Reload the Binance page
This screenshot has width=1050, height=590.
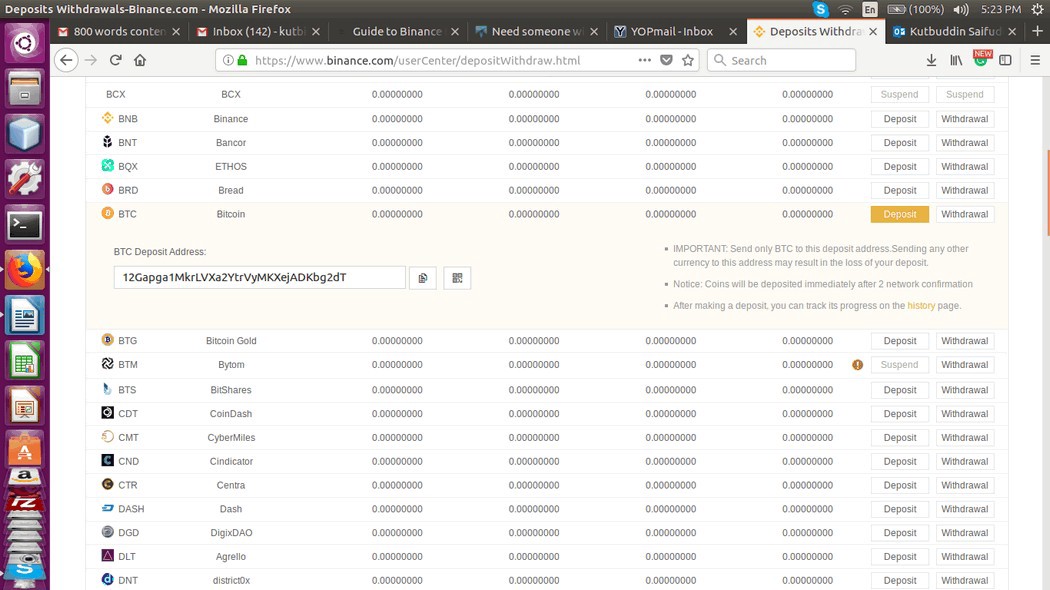tap(115, 60)
